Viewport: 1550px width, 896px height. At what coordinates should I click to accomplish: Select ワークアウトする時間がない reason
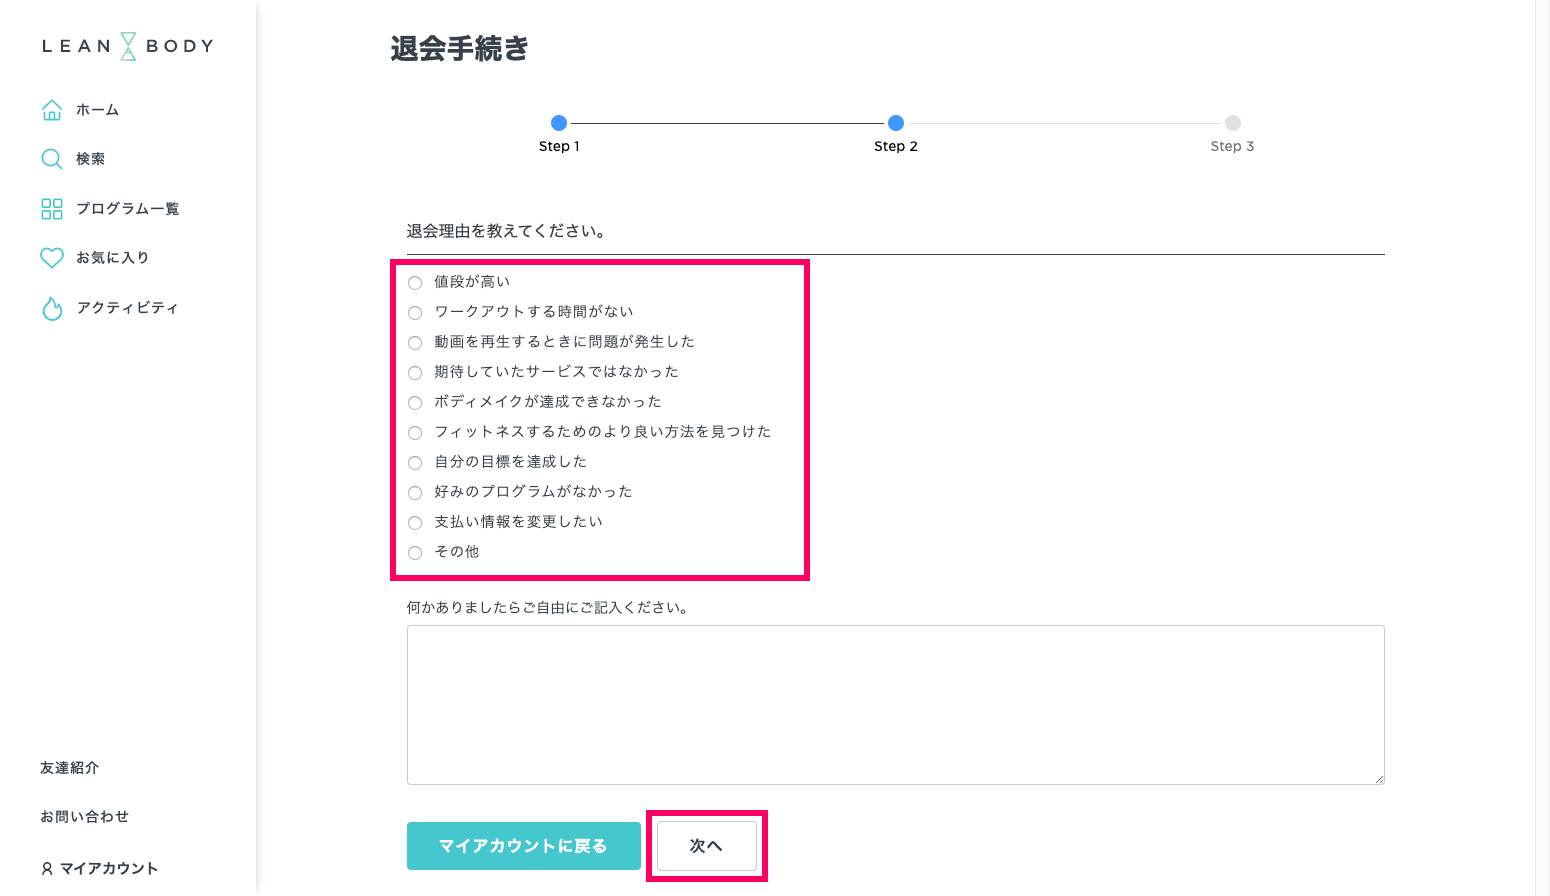point(415,313)
